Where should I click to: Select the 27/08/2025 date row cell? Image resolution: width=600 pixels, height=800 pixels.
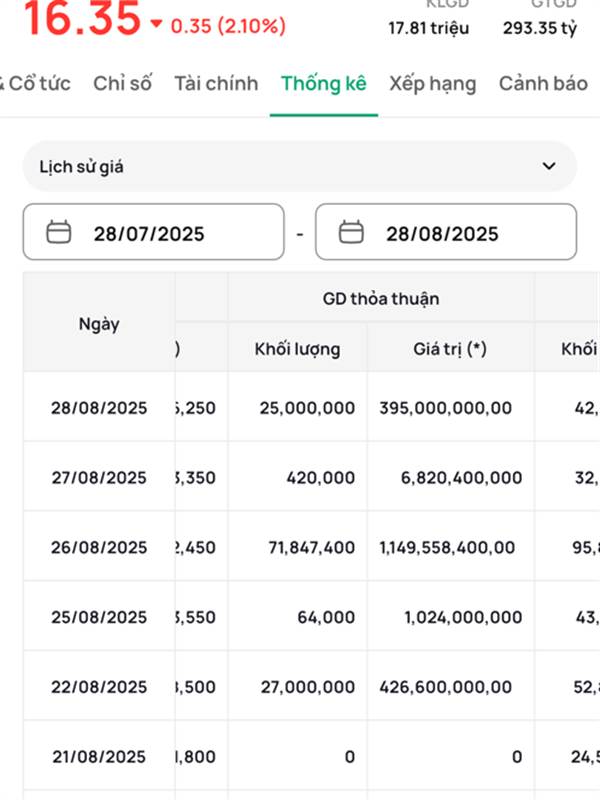click(99, 477)
